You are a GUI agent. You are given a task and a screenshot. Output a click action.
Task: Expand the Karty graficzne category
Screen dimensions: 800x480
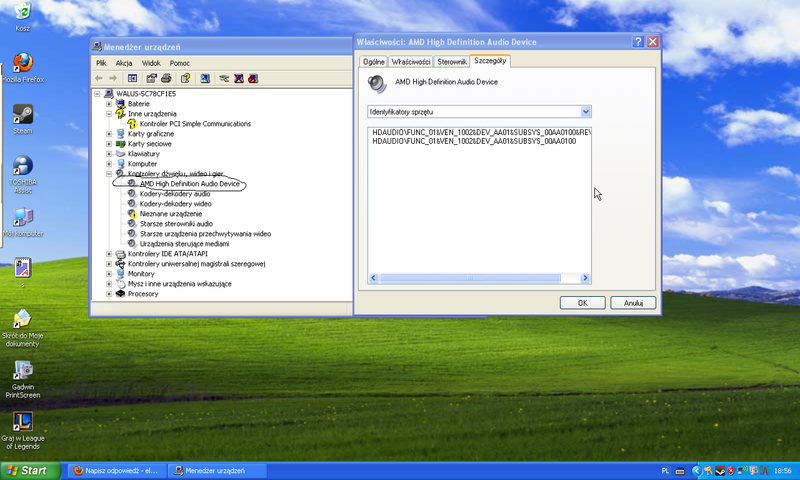point(109,134)
